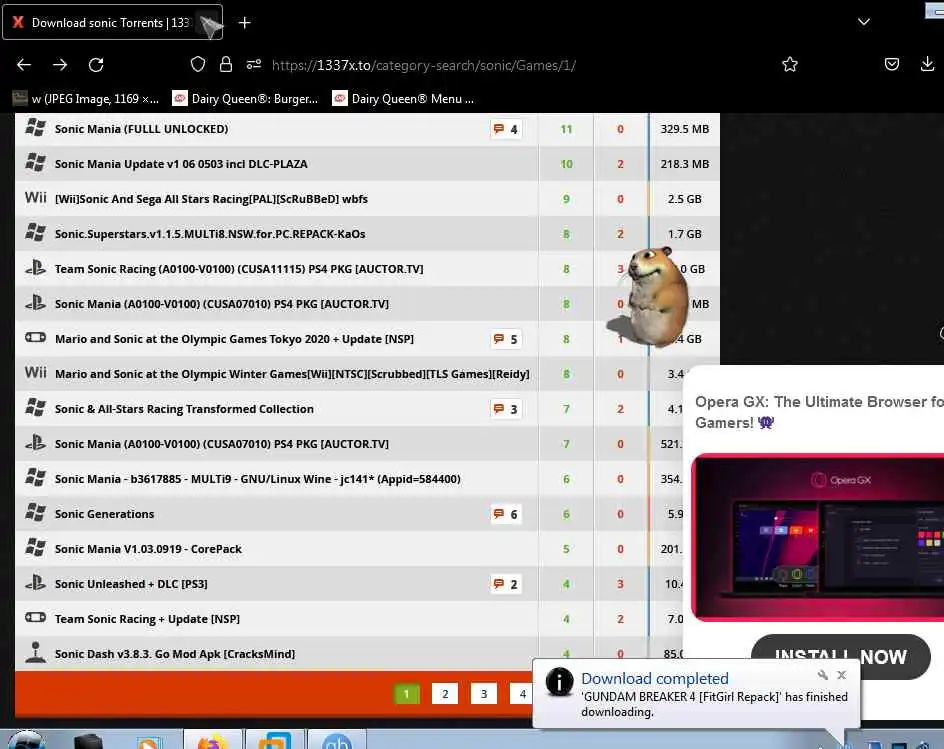Open a new tab with the plus button

click(244, 23)
